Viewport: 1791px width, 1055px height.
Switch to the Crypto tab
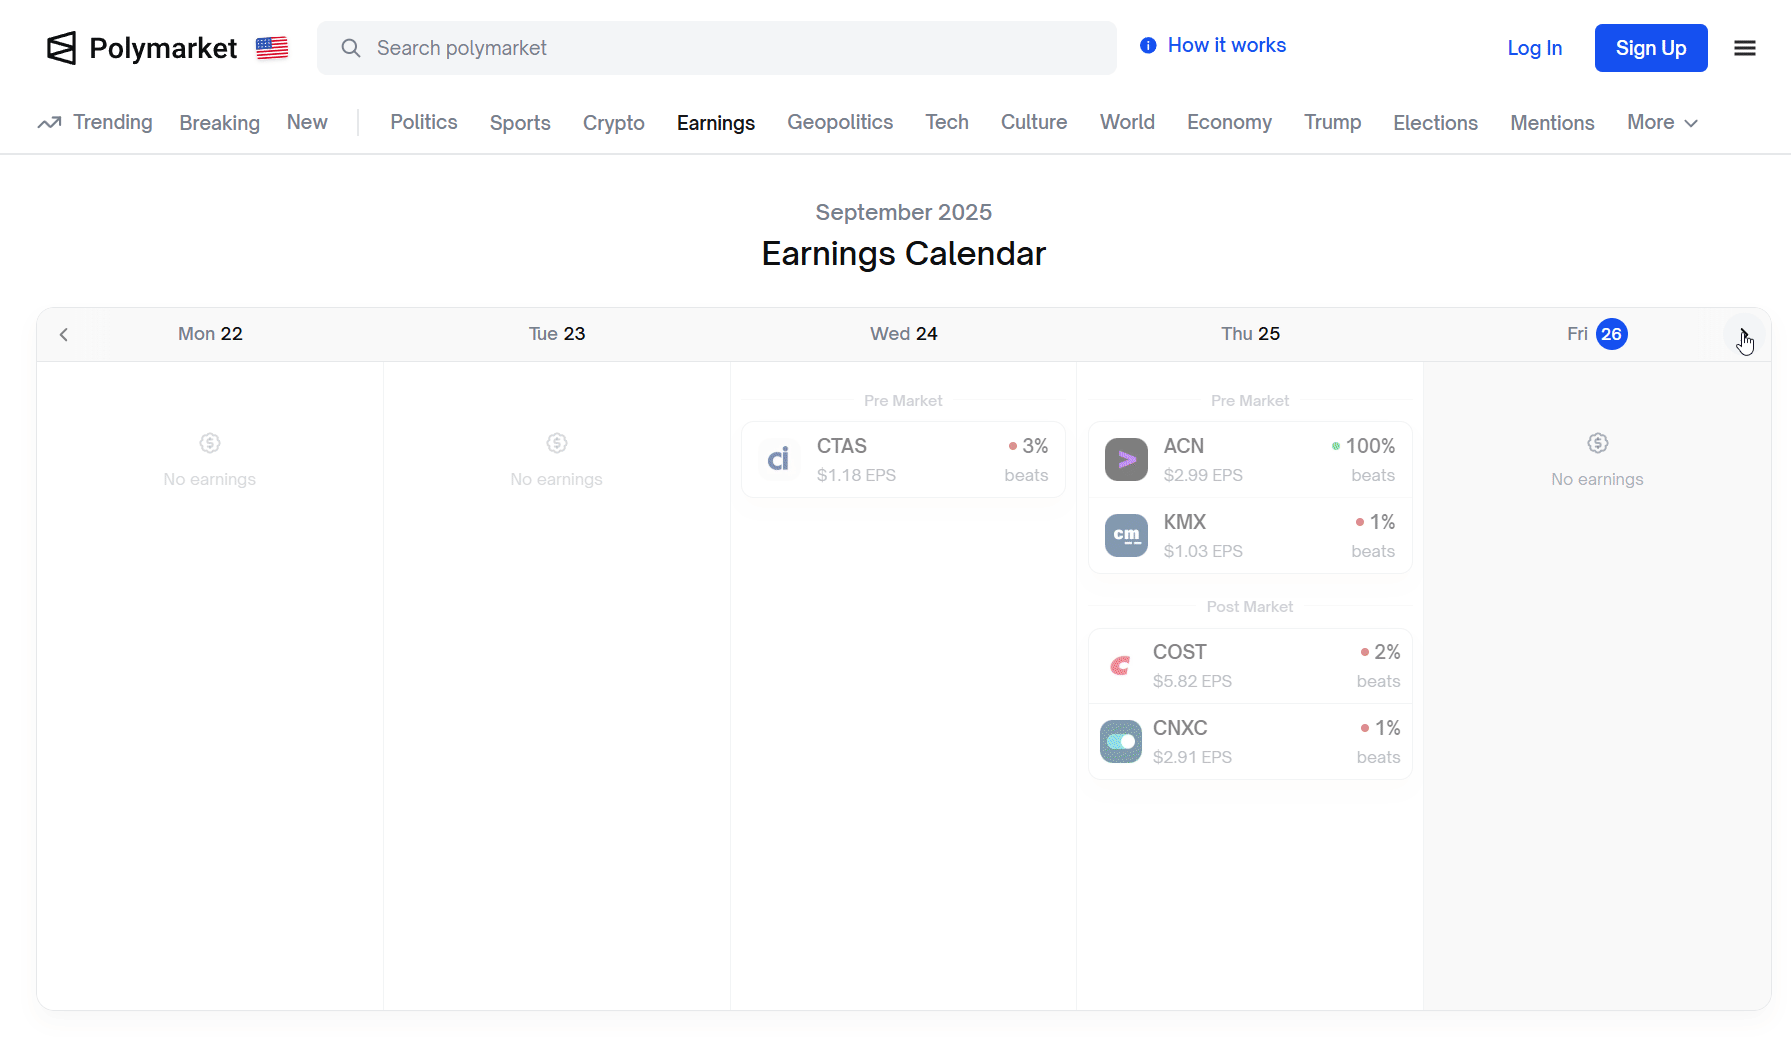[x=613, y=122]
